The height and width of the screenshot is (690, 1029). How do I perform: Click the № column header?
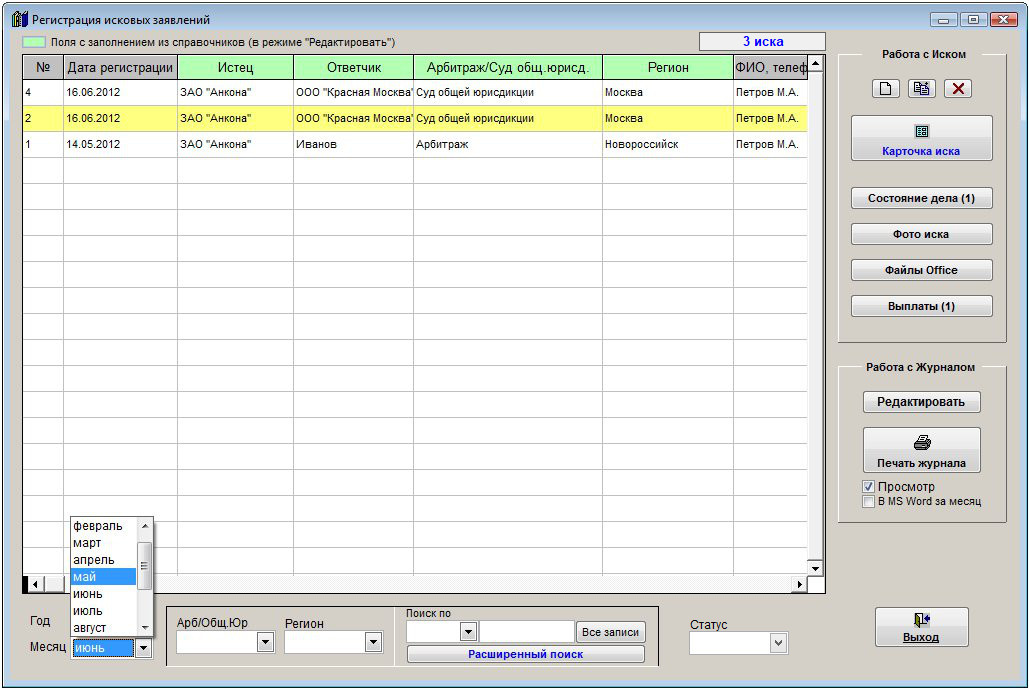(43, 68)
